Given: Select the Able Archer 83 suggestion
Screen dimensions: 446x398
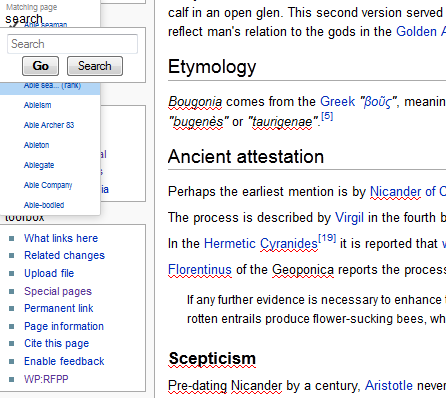Looking at the screenshot, I should pos(49,125).
